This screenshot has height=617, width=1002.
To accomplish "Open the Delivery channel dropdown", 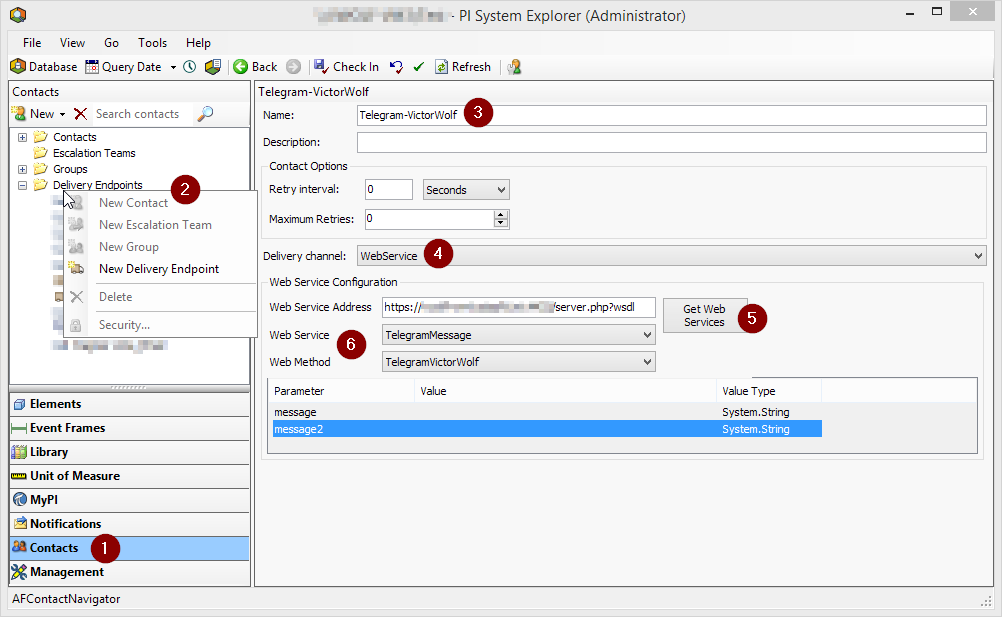I will pos(671,256).
